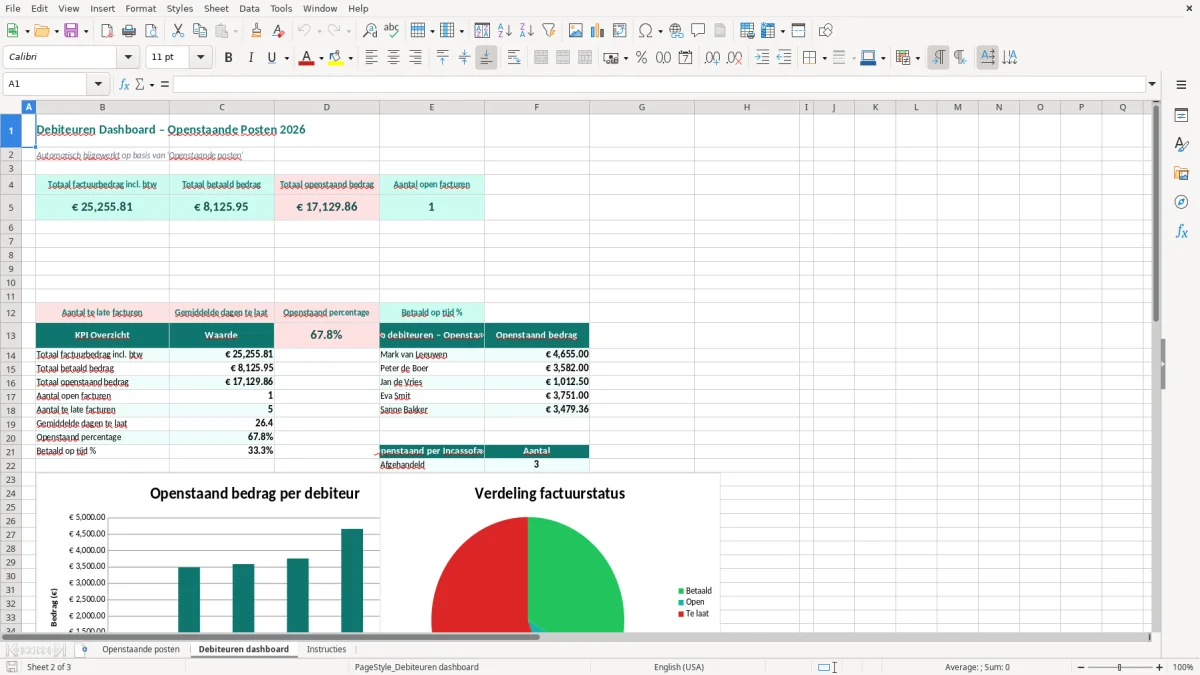Open background color dropdown arrow
This screenshot has width=1200, height=675.
350,58
